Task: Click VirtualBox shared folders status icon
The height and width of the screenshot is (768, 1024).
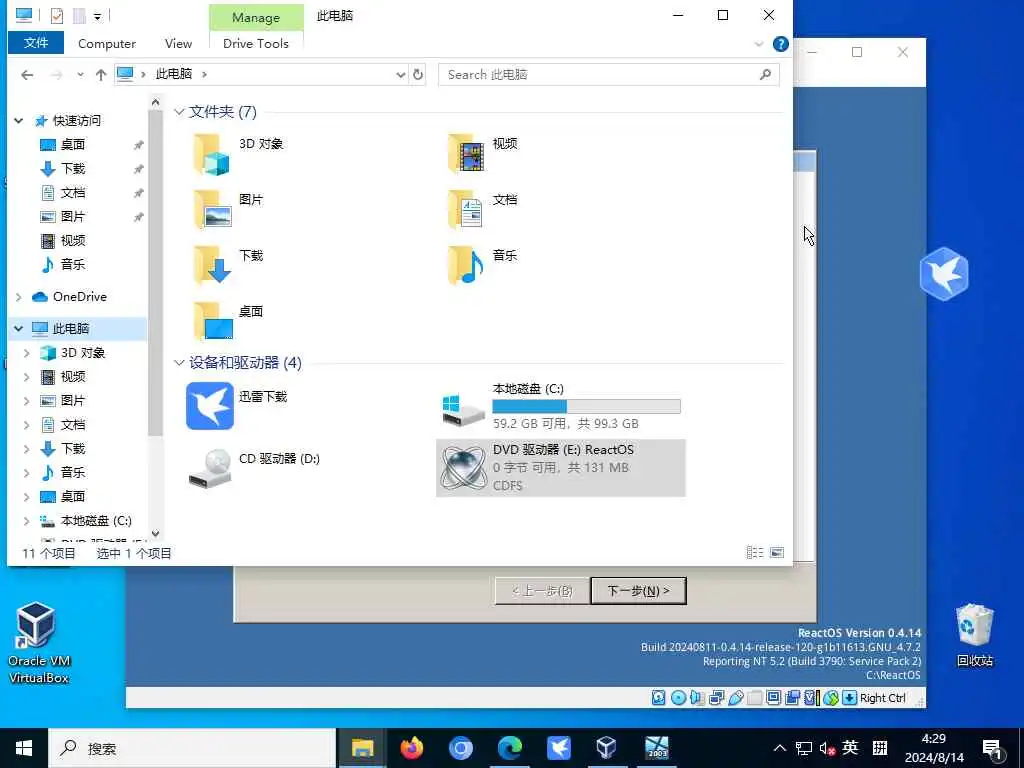Action: pos(754,697)
